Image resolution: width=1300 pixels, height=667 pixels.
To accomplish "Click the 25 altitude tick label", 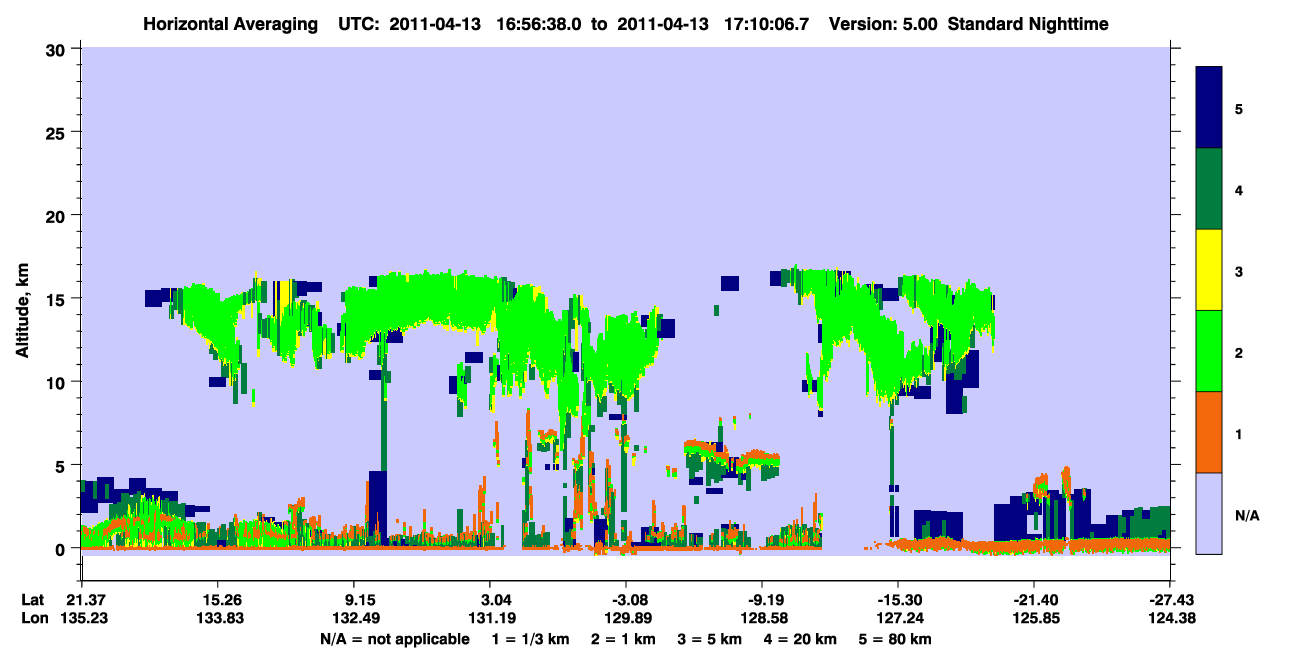I will (x=58, y=132).
